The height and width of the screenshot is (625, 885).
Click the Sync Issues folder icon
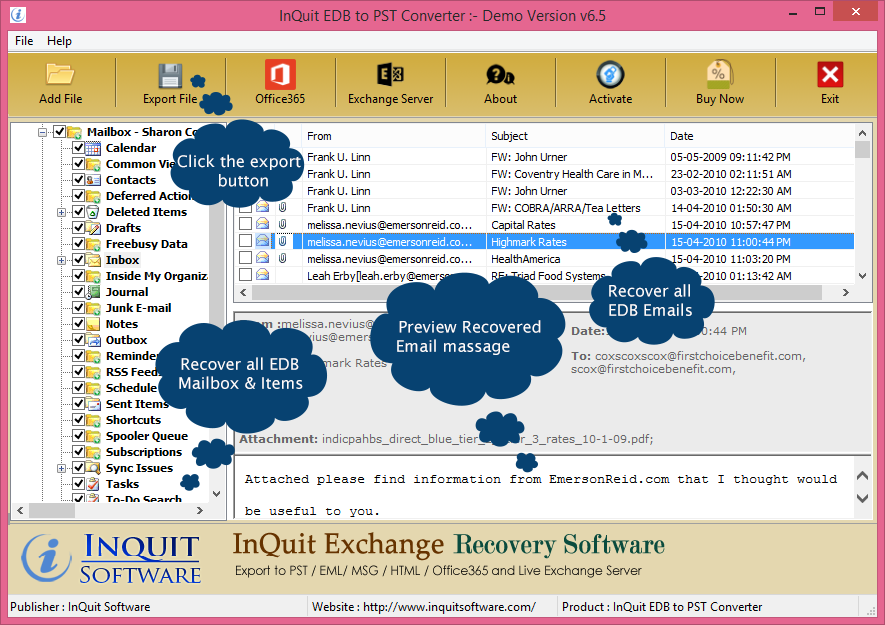point(93,468)
